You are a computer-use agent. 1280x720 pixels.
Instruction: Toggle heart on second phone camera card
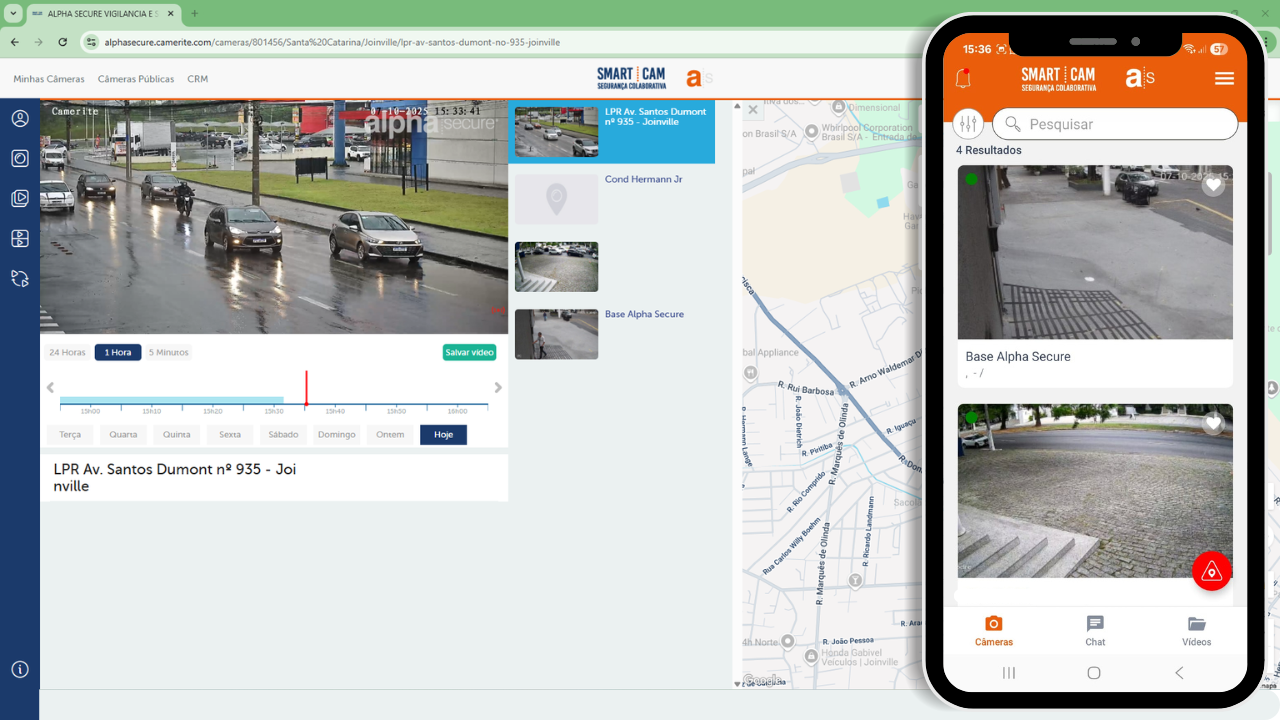1213,424
